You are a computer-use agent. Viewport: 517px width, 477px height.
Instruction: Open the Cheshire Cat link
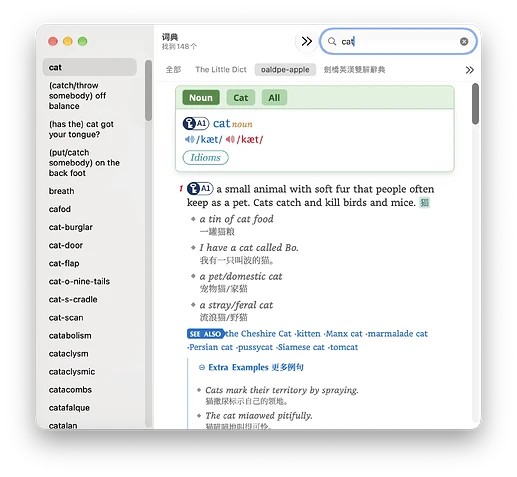tap(259, 334)
